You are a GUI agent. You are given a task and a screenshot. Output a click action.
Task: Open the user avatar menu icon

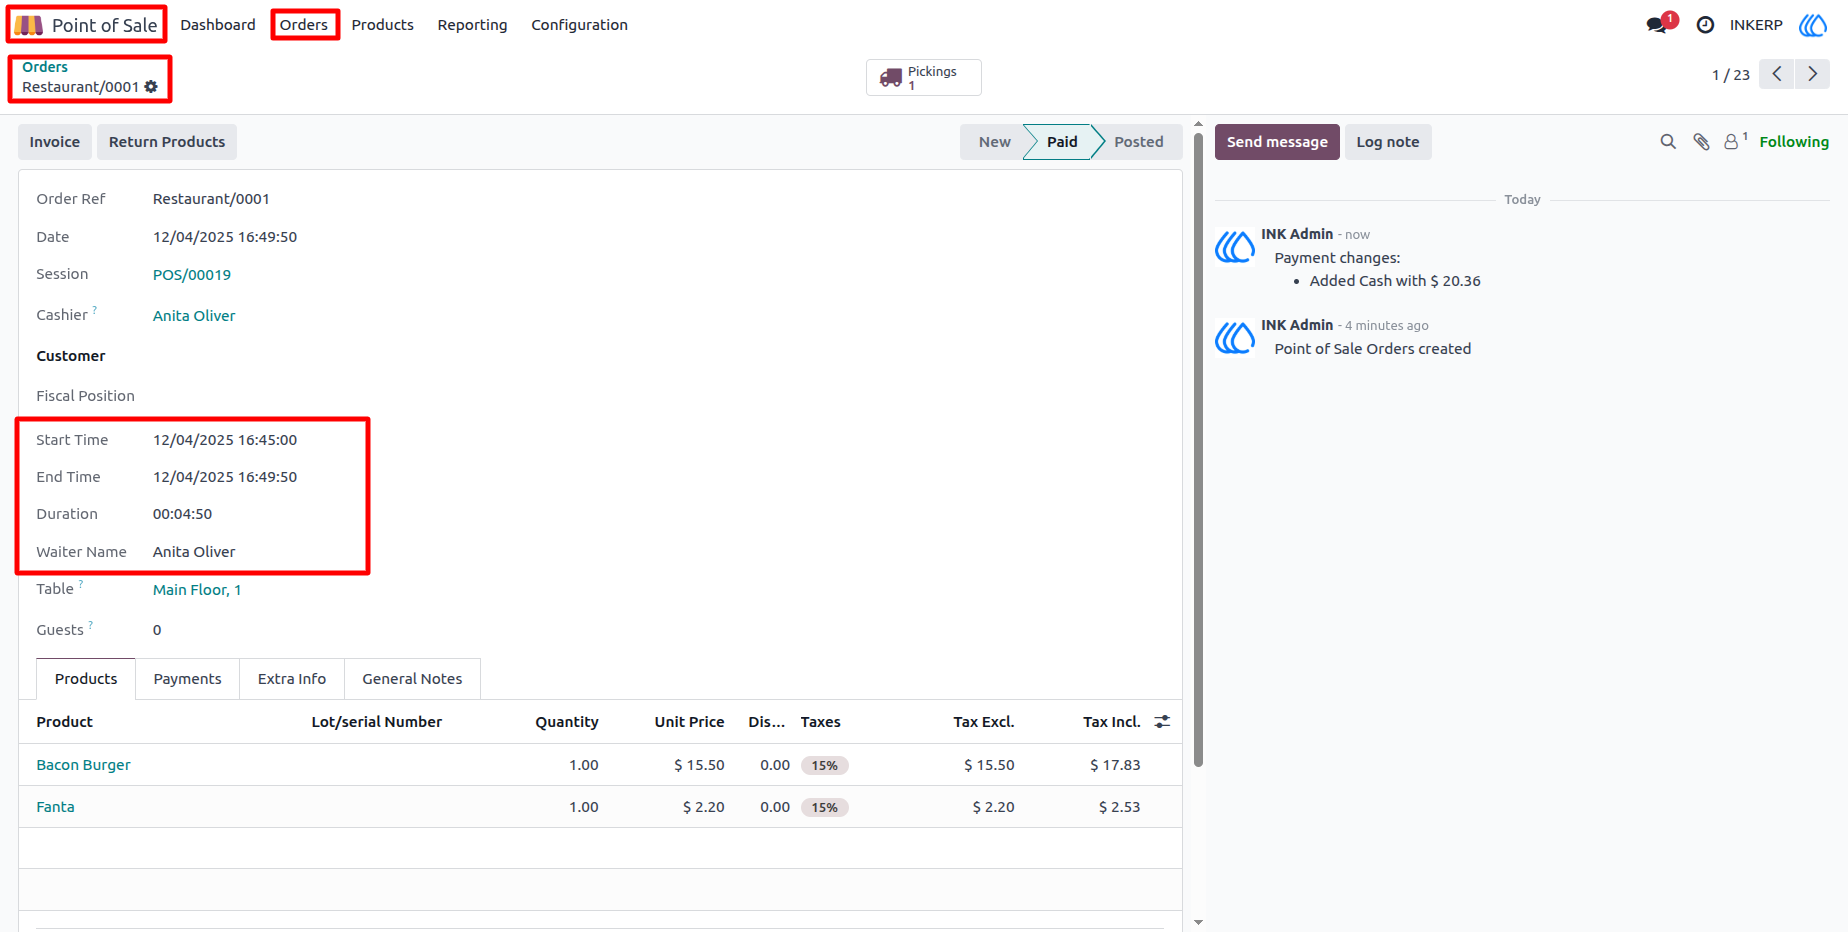coord(1813,25)
